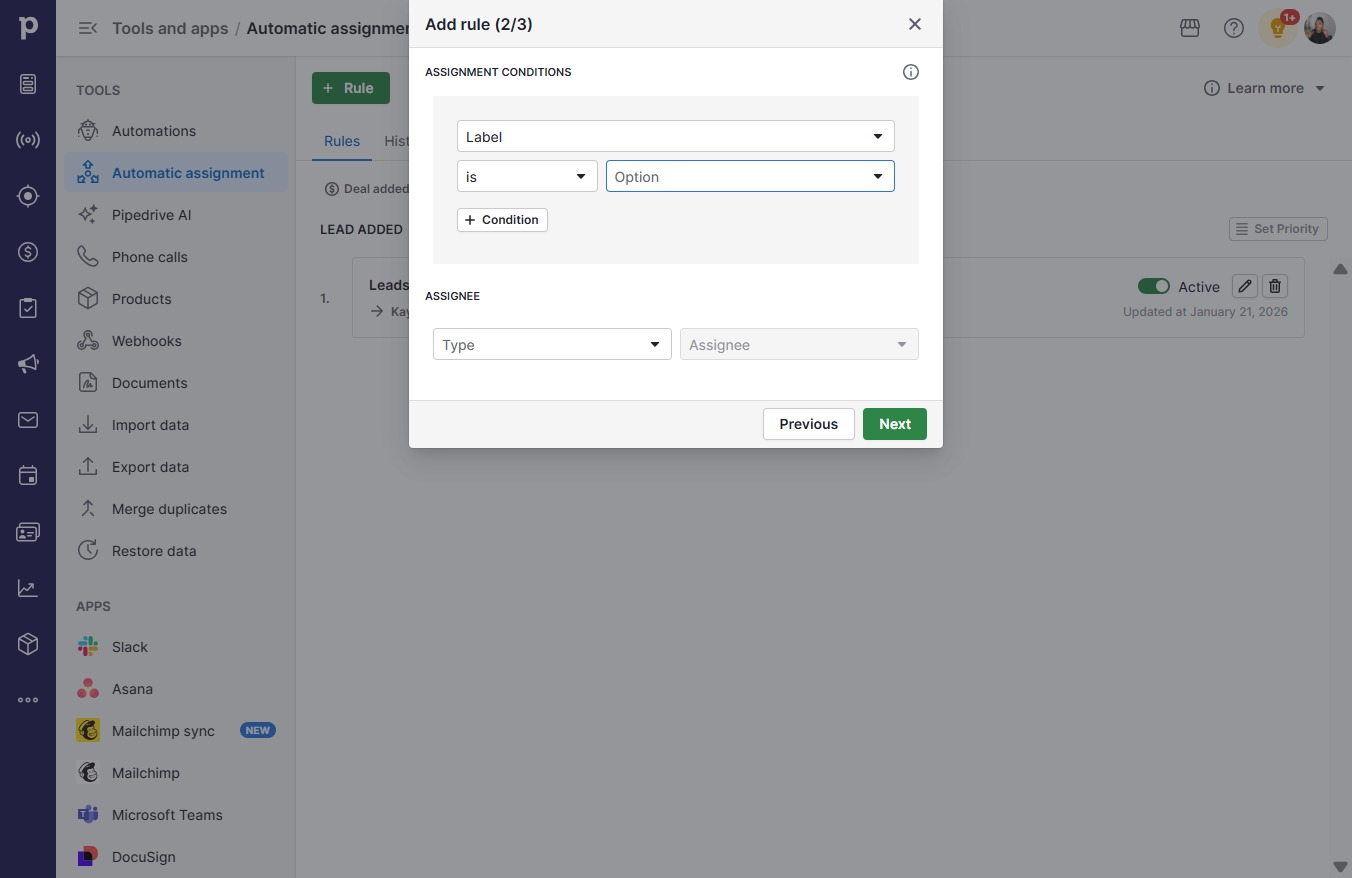Open Webhooks in Tools menu
Screen dimensions: 1352x878
pos(146,341)
